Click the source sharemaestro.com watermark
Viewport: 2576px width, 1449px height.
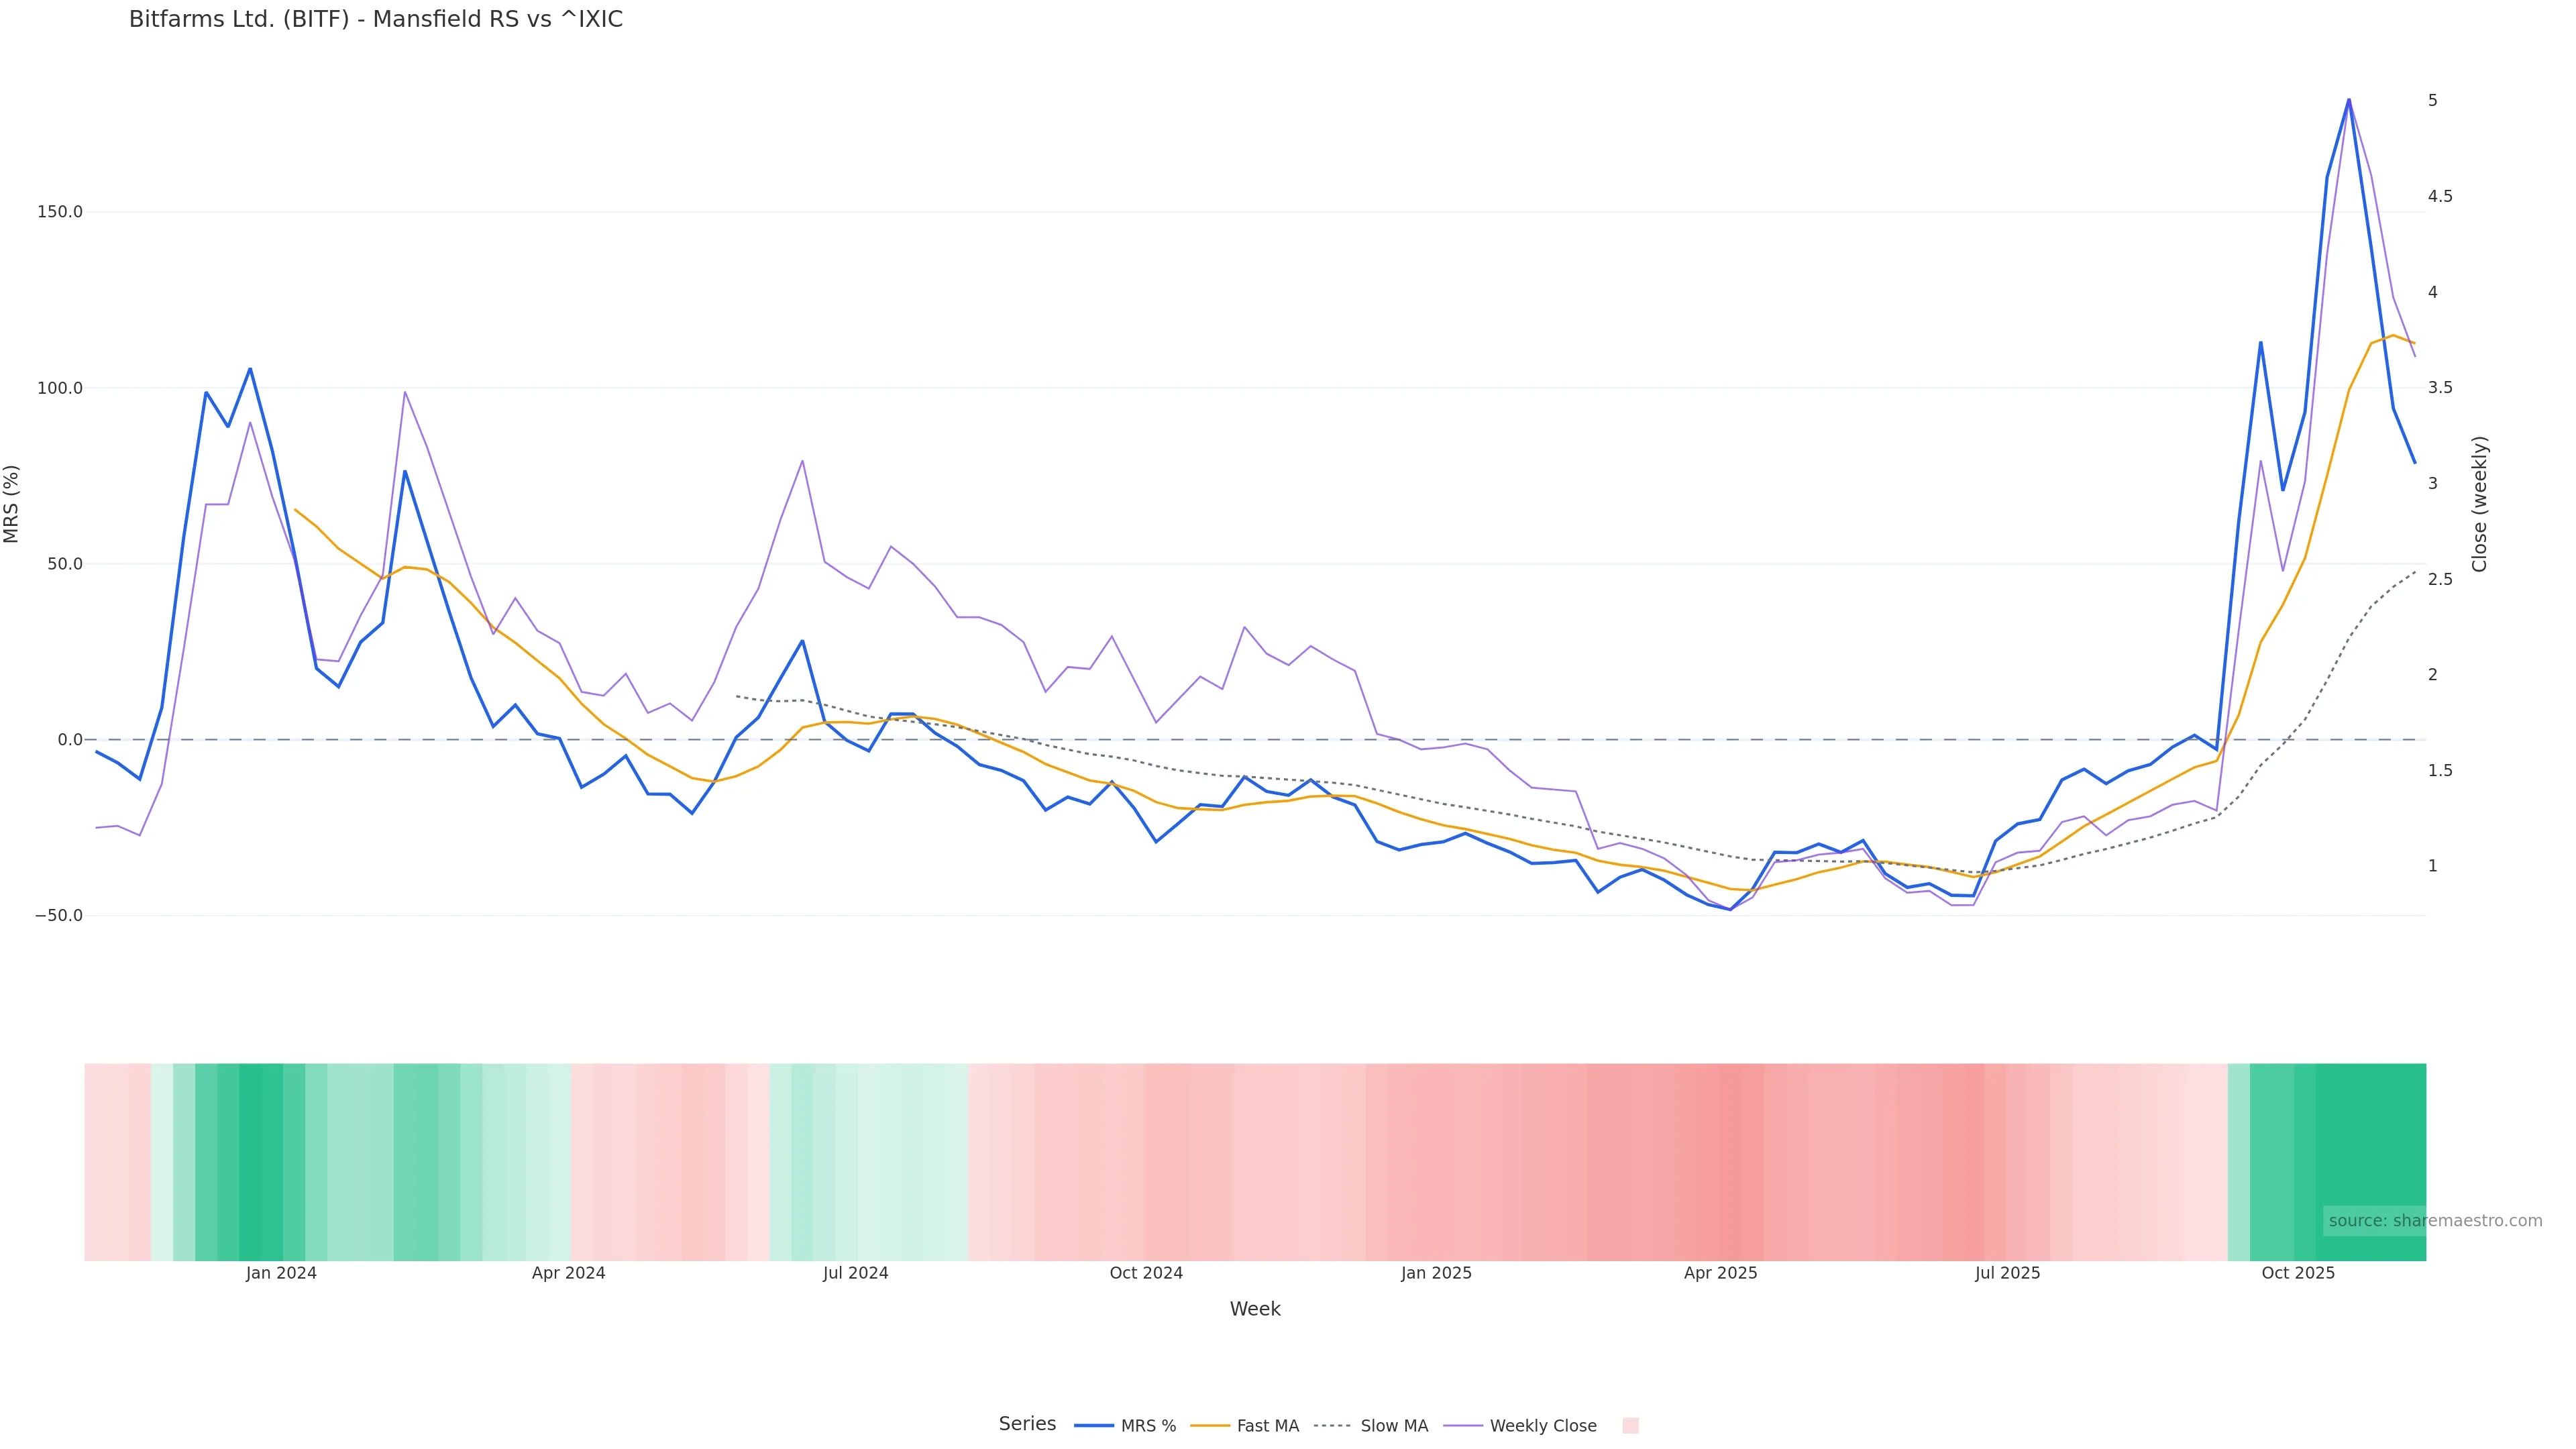(2434, 1220)
